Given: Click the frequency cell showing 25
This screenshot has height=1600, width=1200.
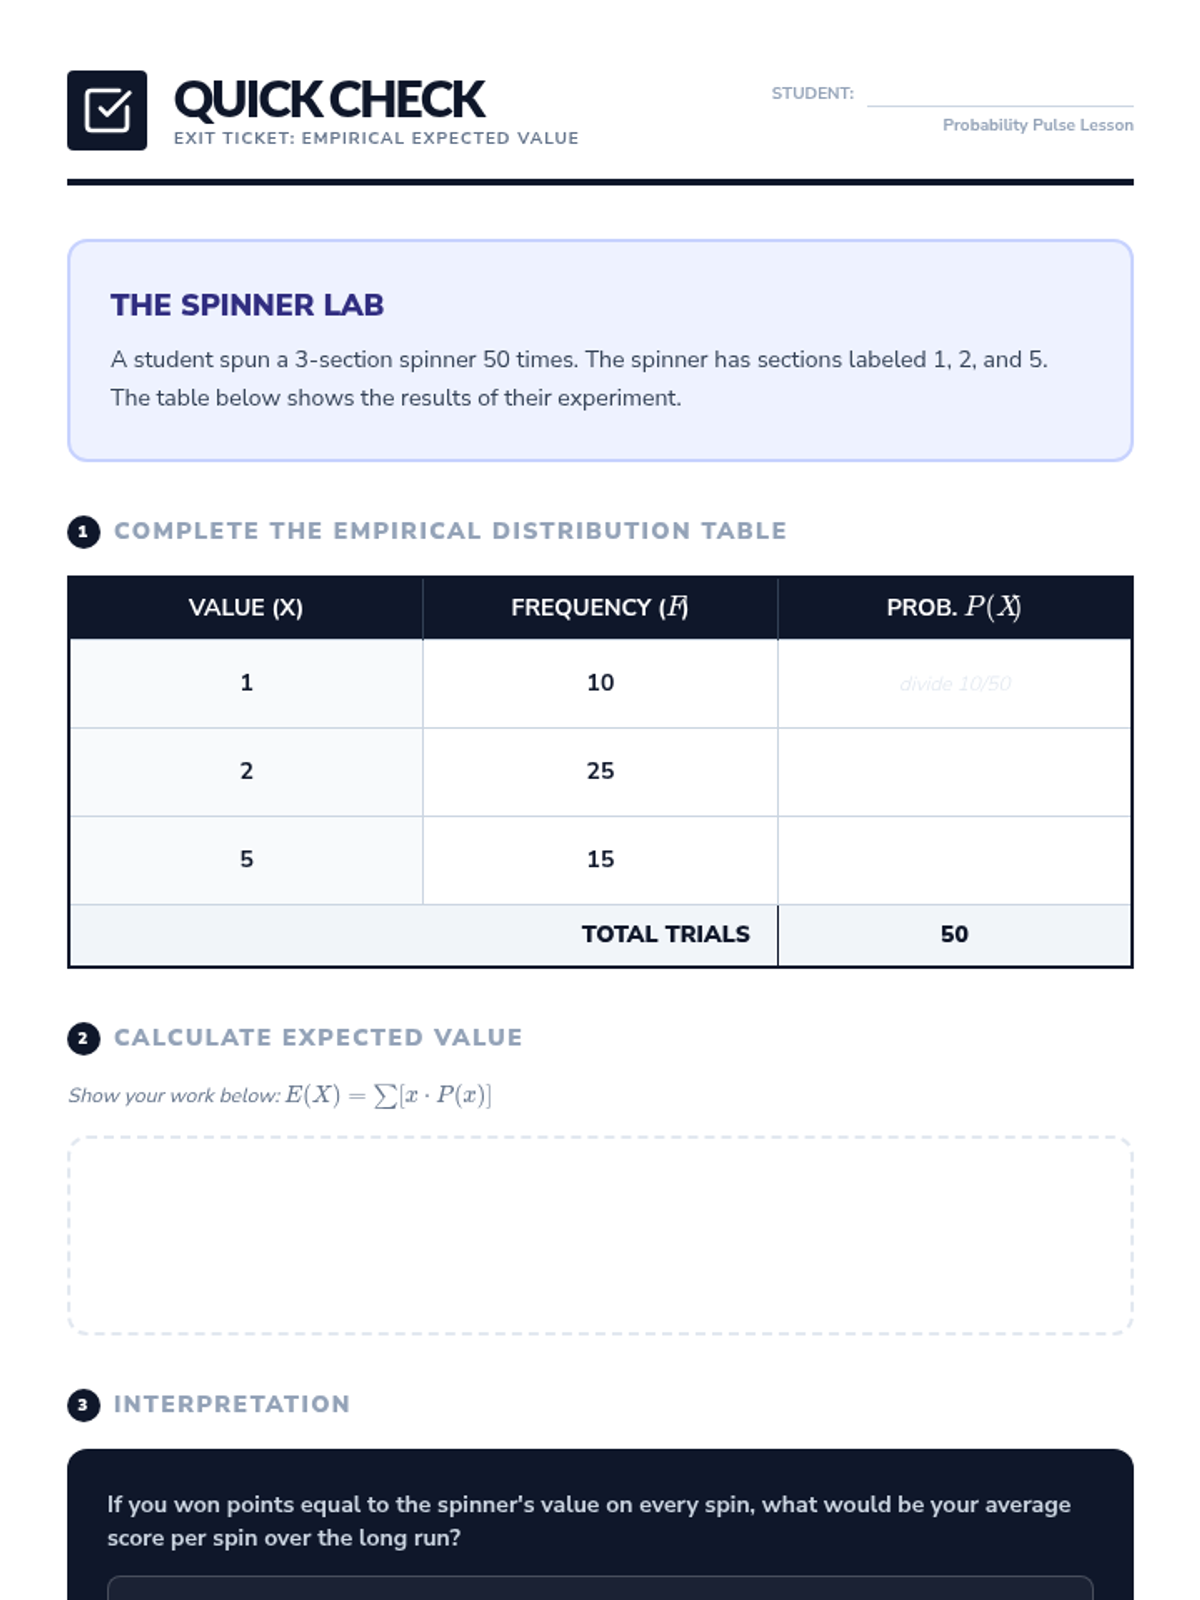Looking at the screenshot, I should point(600,772).
